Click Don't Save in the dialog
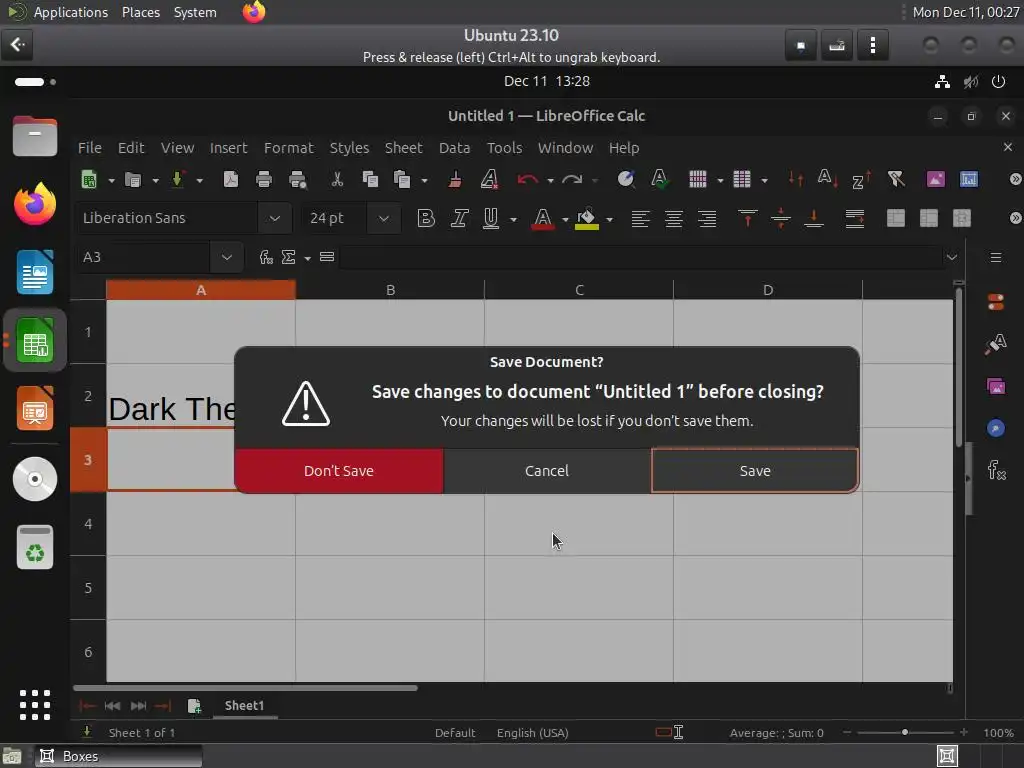1024x768 pixels. point(339,471)
